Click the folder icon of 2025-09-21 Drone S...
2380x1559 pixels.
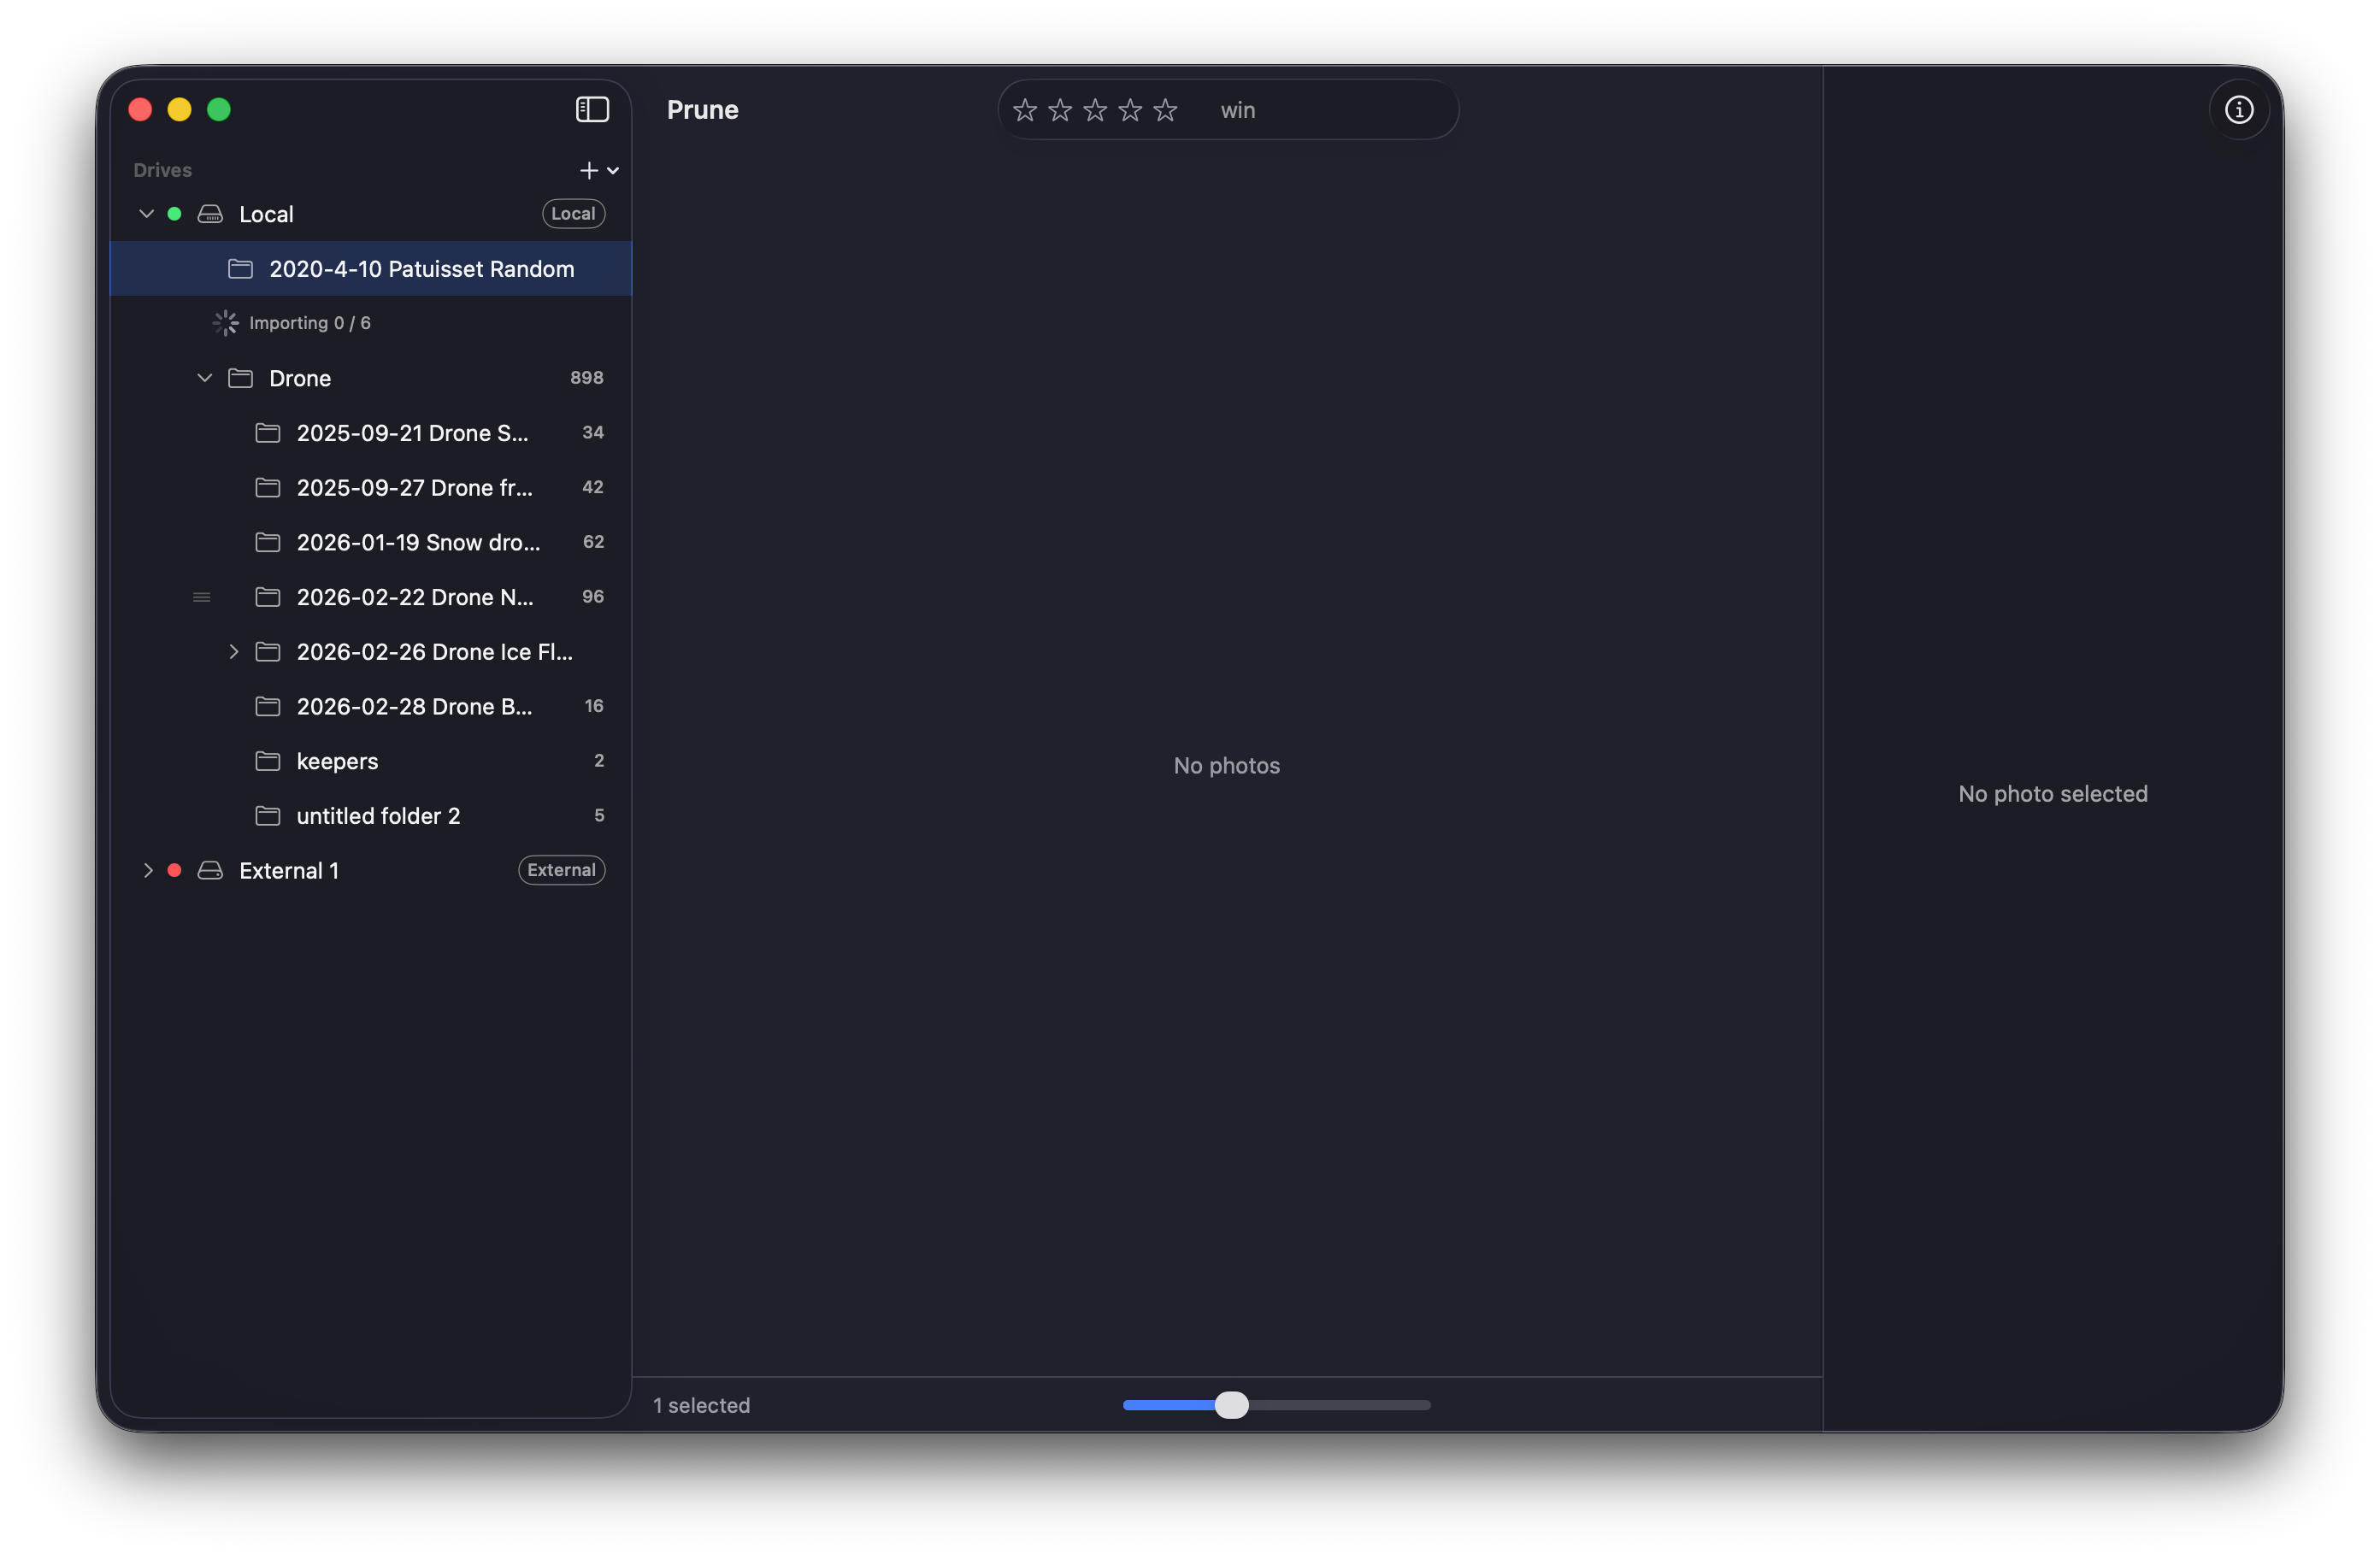click(267, 433)
